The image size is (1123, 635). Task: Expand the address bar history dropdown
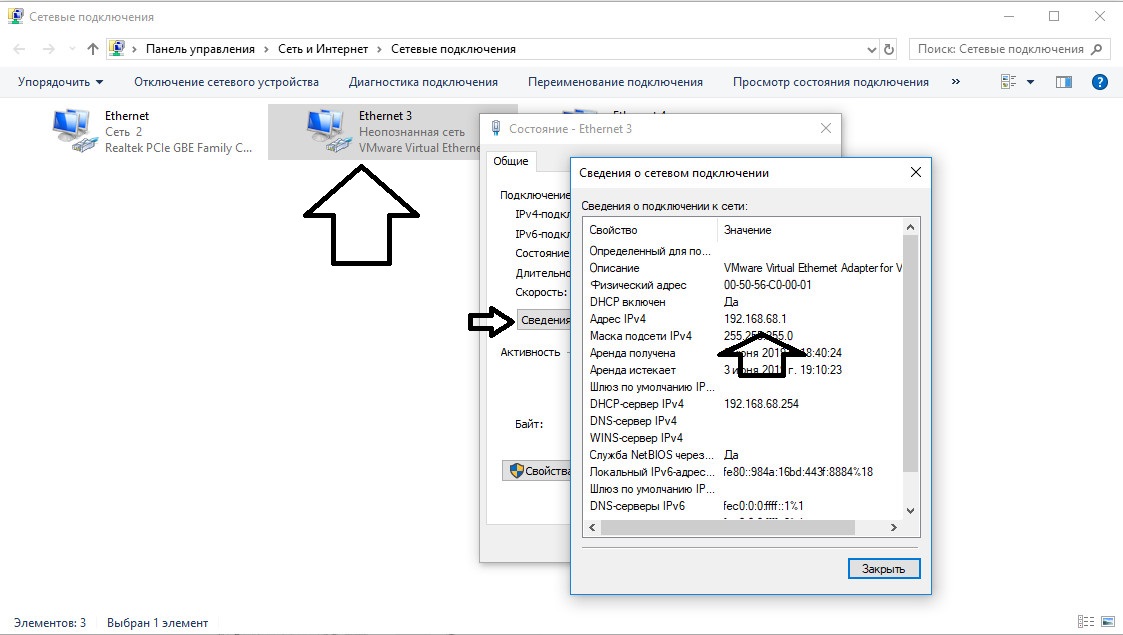(871, 49)
